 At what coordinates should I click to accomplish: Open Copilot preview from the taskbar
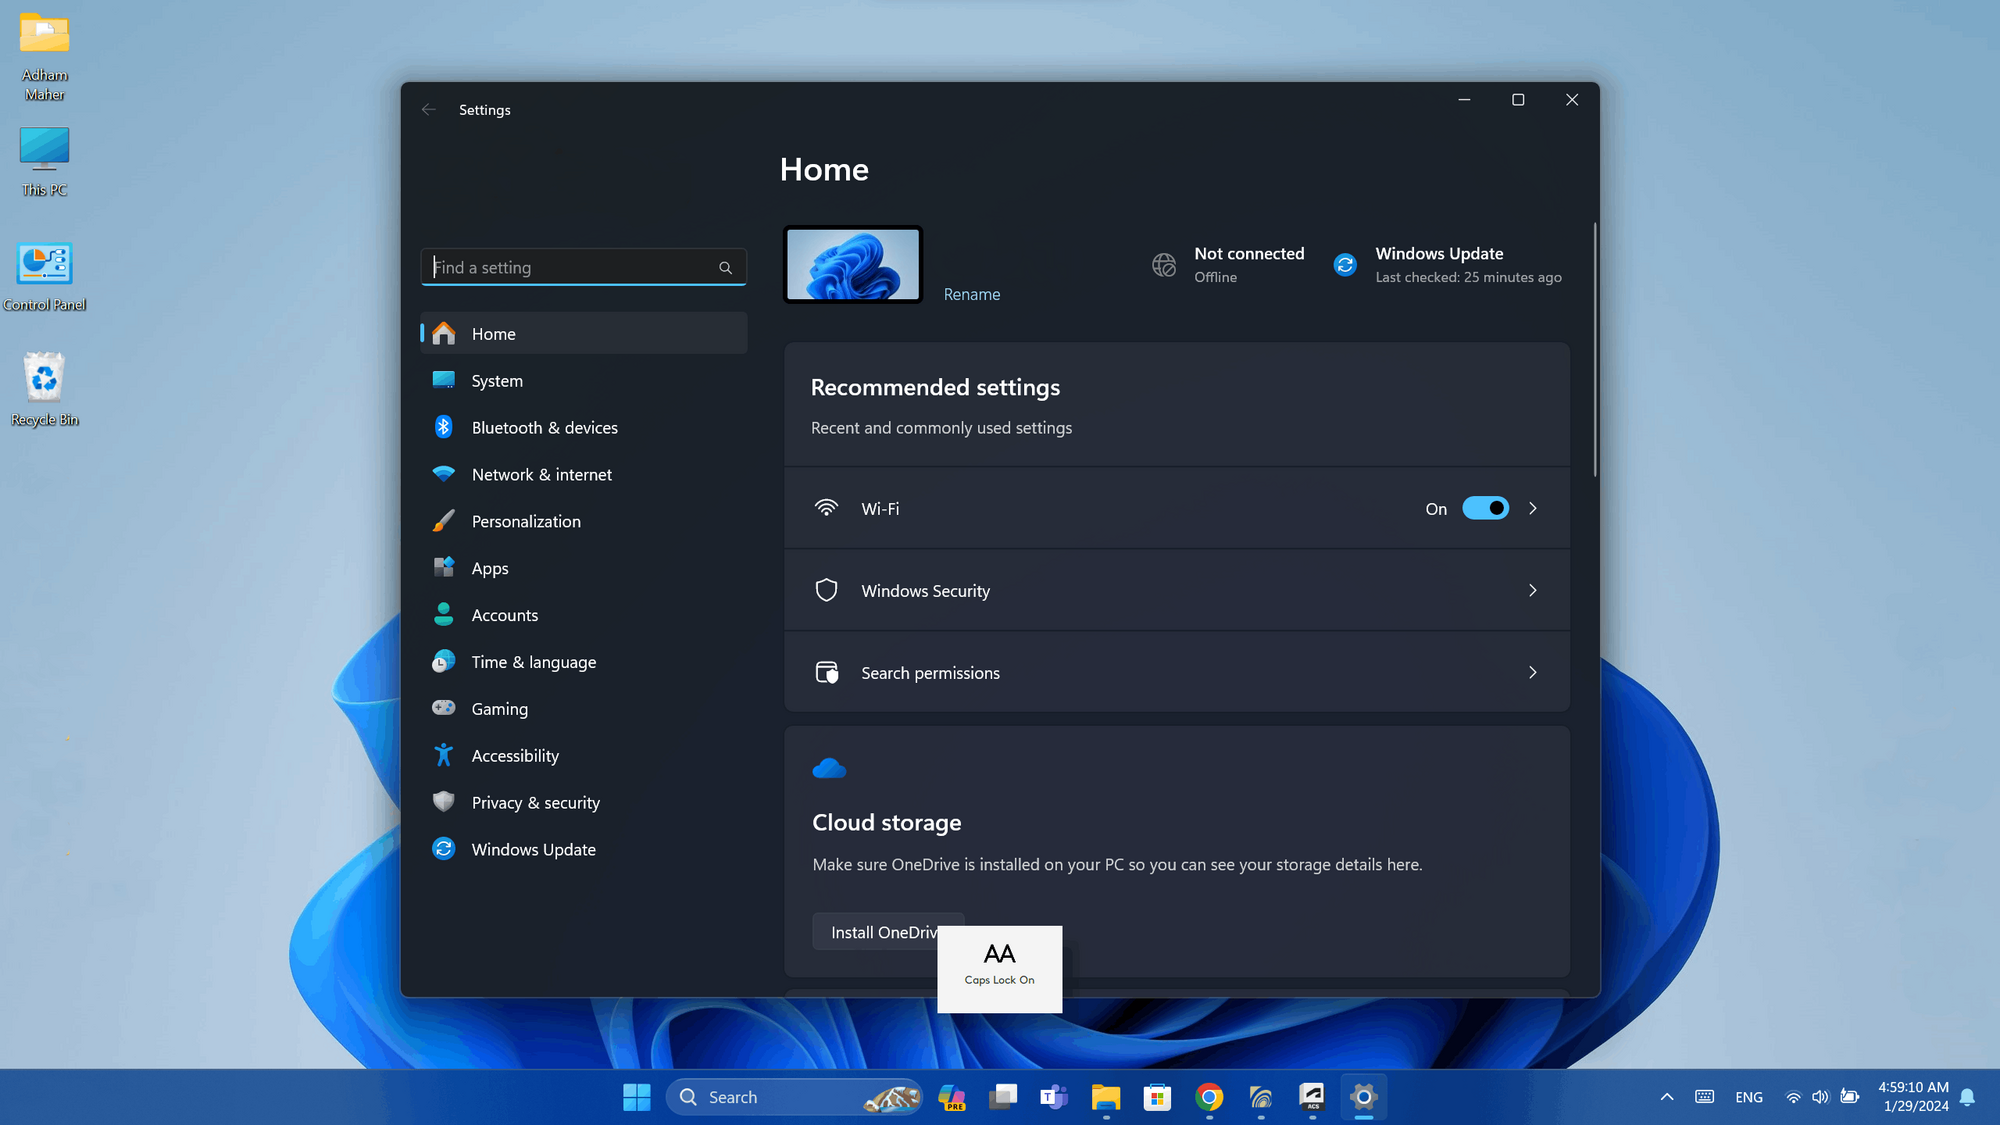[x=952, y=1097]
